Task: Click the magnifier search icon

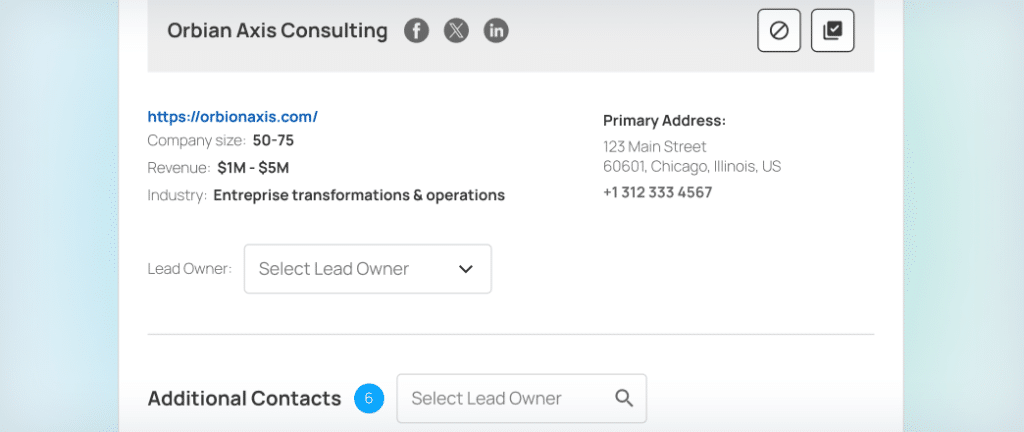Action: (624, 398)
